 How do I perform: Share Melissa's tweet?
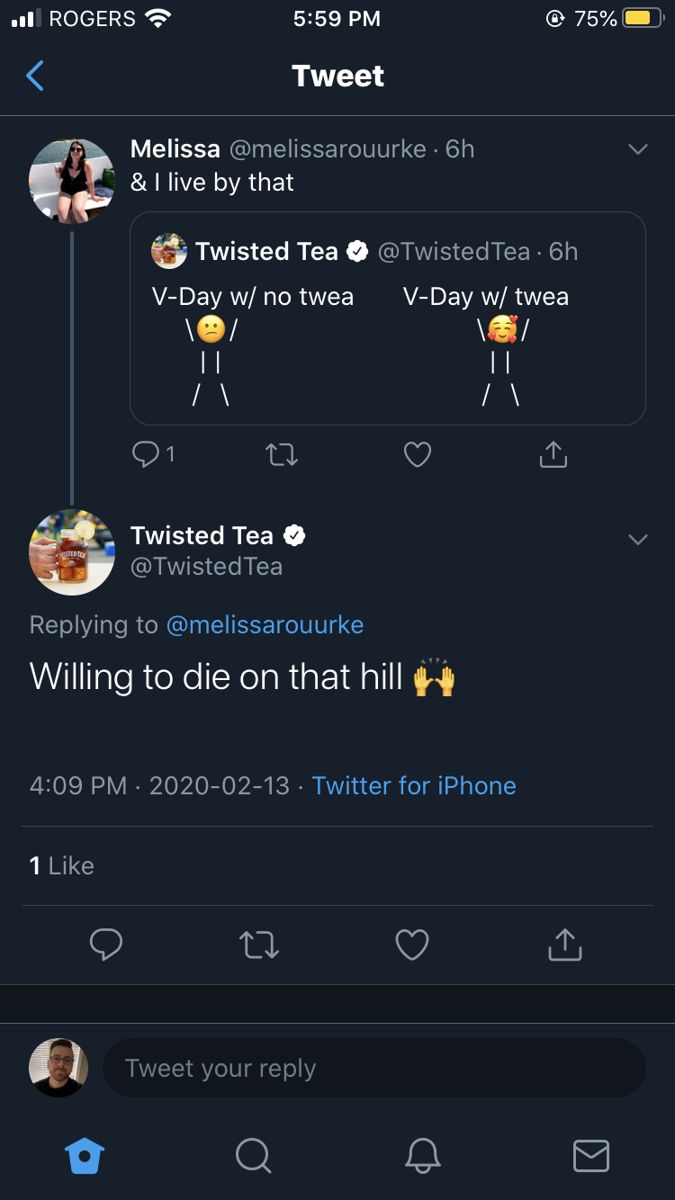pos(553,454)
